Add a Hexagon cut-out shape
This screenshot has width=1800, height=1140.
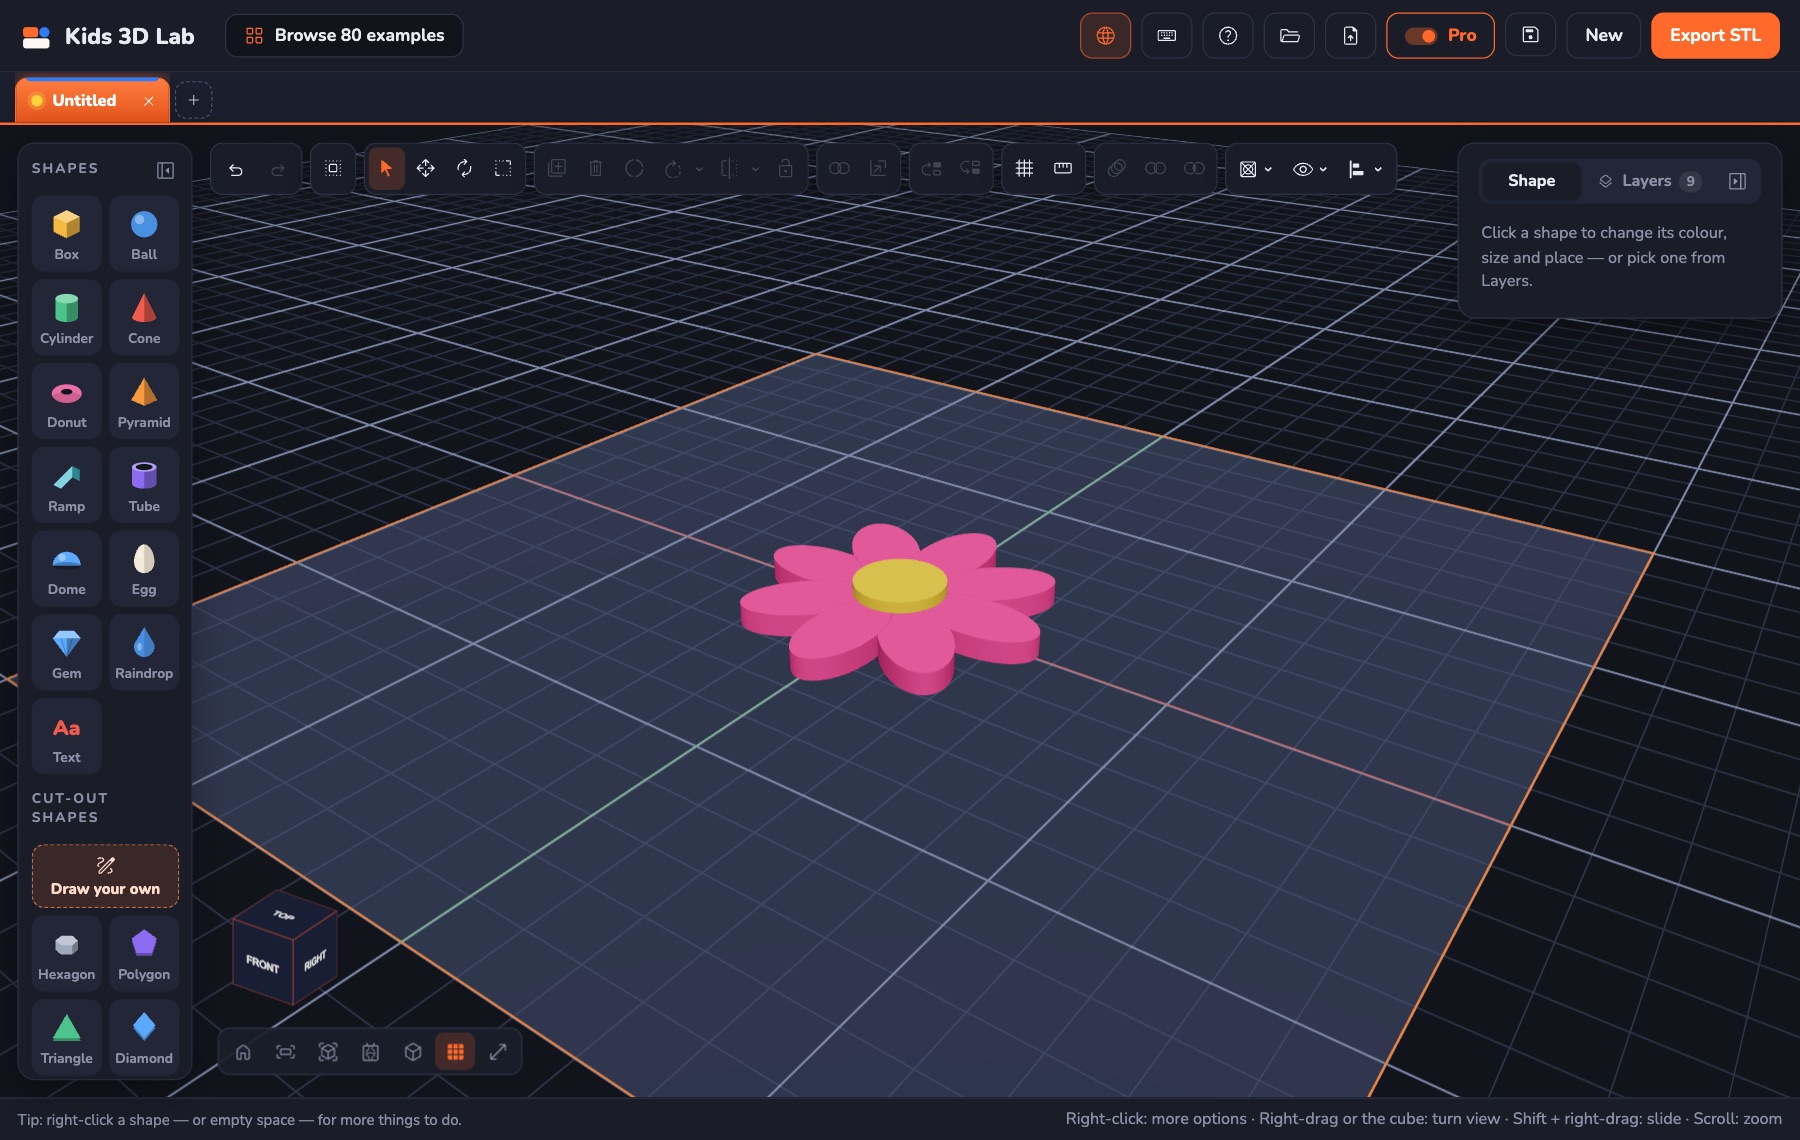click(66, 954)
